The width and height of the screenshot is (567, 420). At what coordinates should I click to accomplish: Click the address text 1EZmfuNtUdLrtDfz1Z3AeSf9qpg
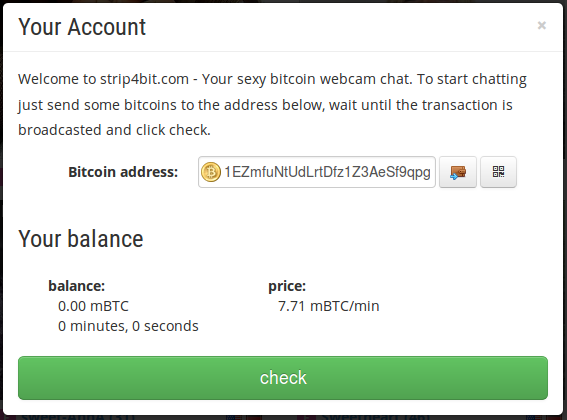pos(327,172)
